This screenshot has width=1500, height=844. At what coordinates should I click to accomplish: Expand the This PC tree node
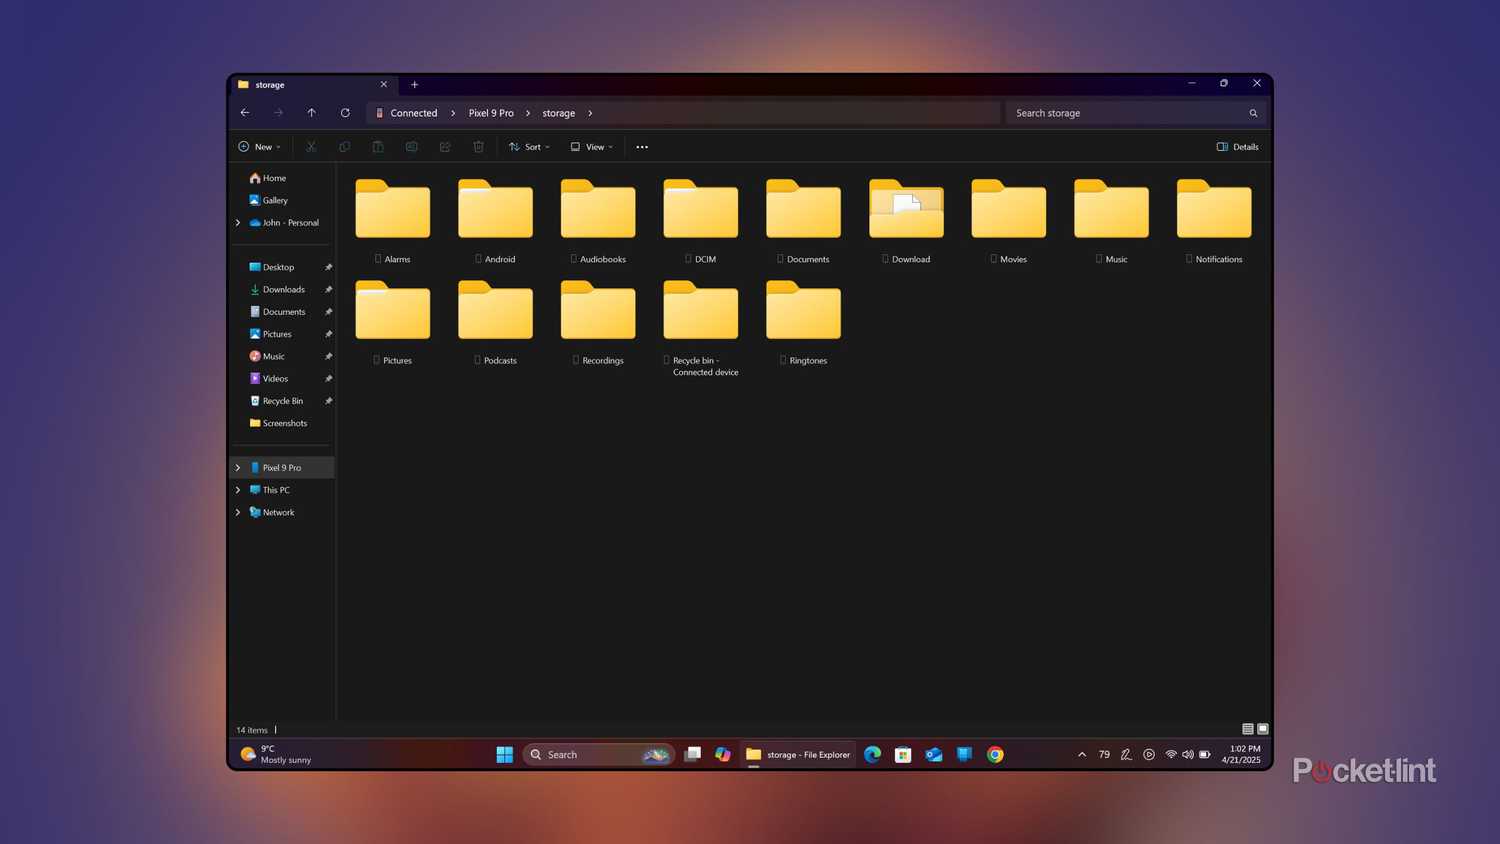238,490
